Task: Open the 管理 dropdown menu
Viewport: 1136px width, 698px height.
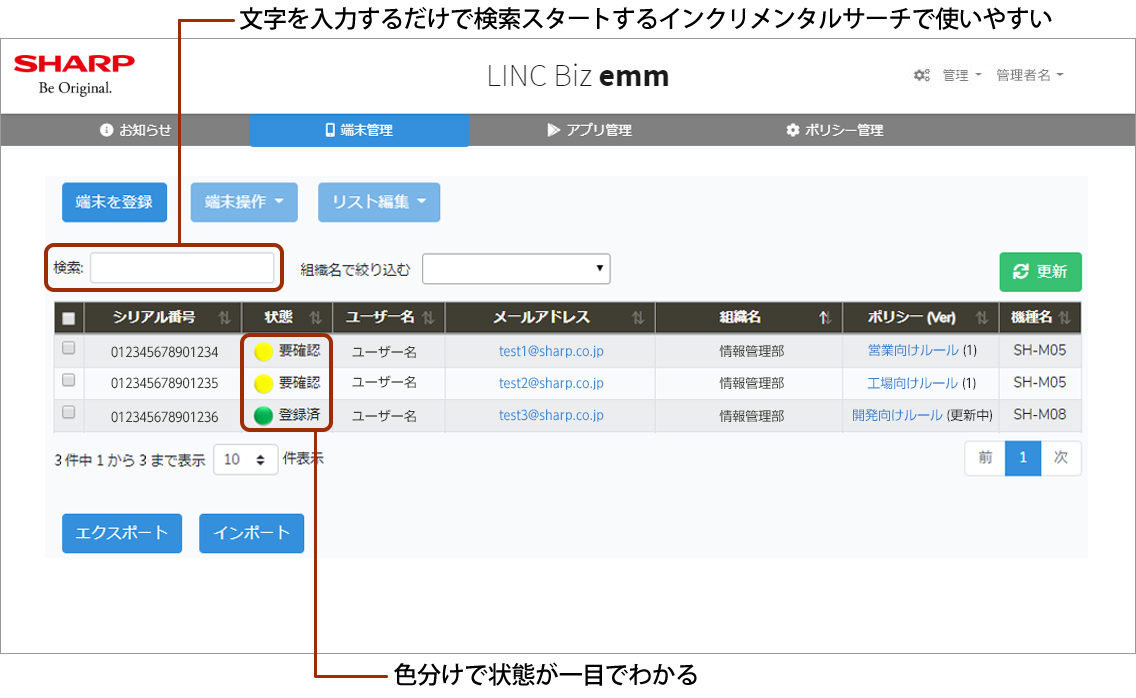Action: coord(961,75)
